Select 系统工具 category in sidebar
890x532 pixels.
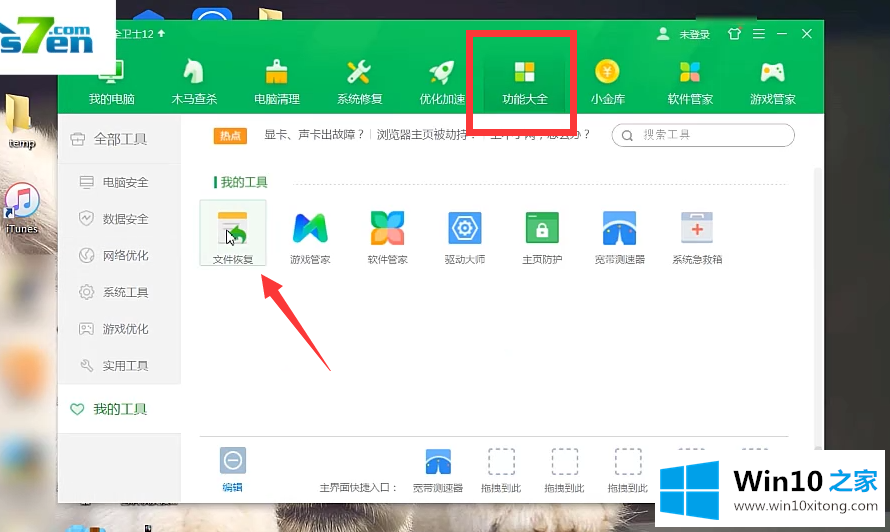(119, 292)
